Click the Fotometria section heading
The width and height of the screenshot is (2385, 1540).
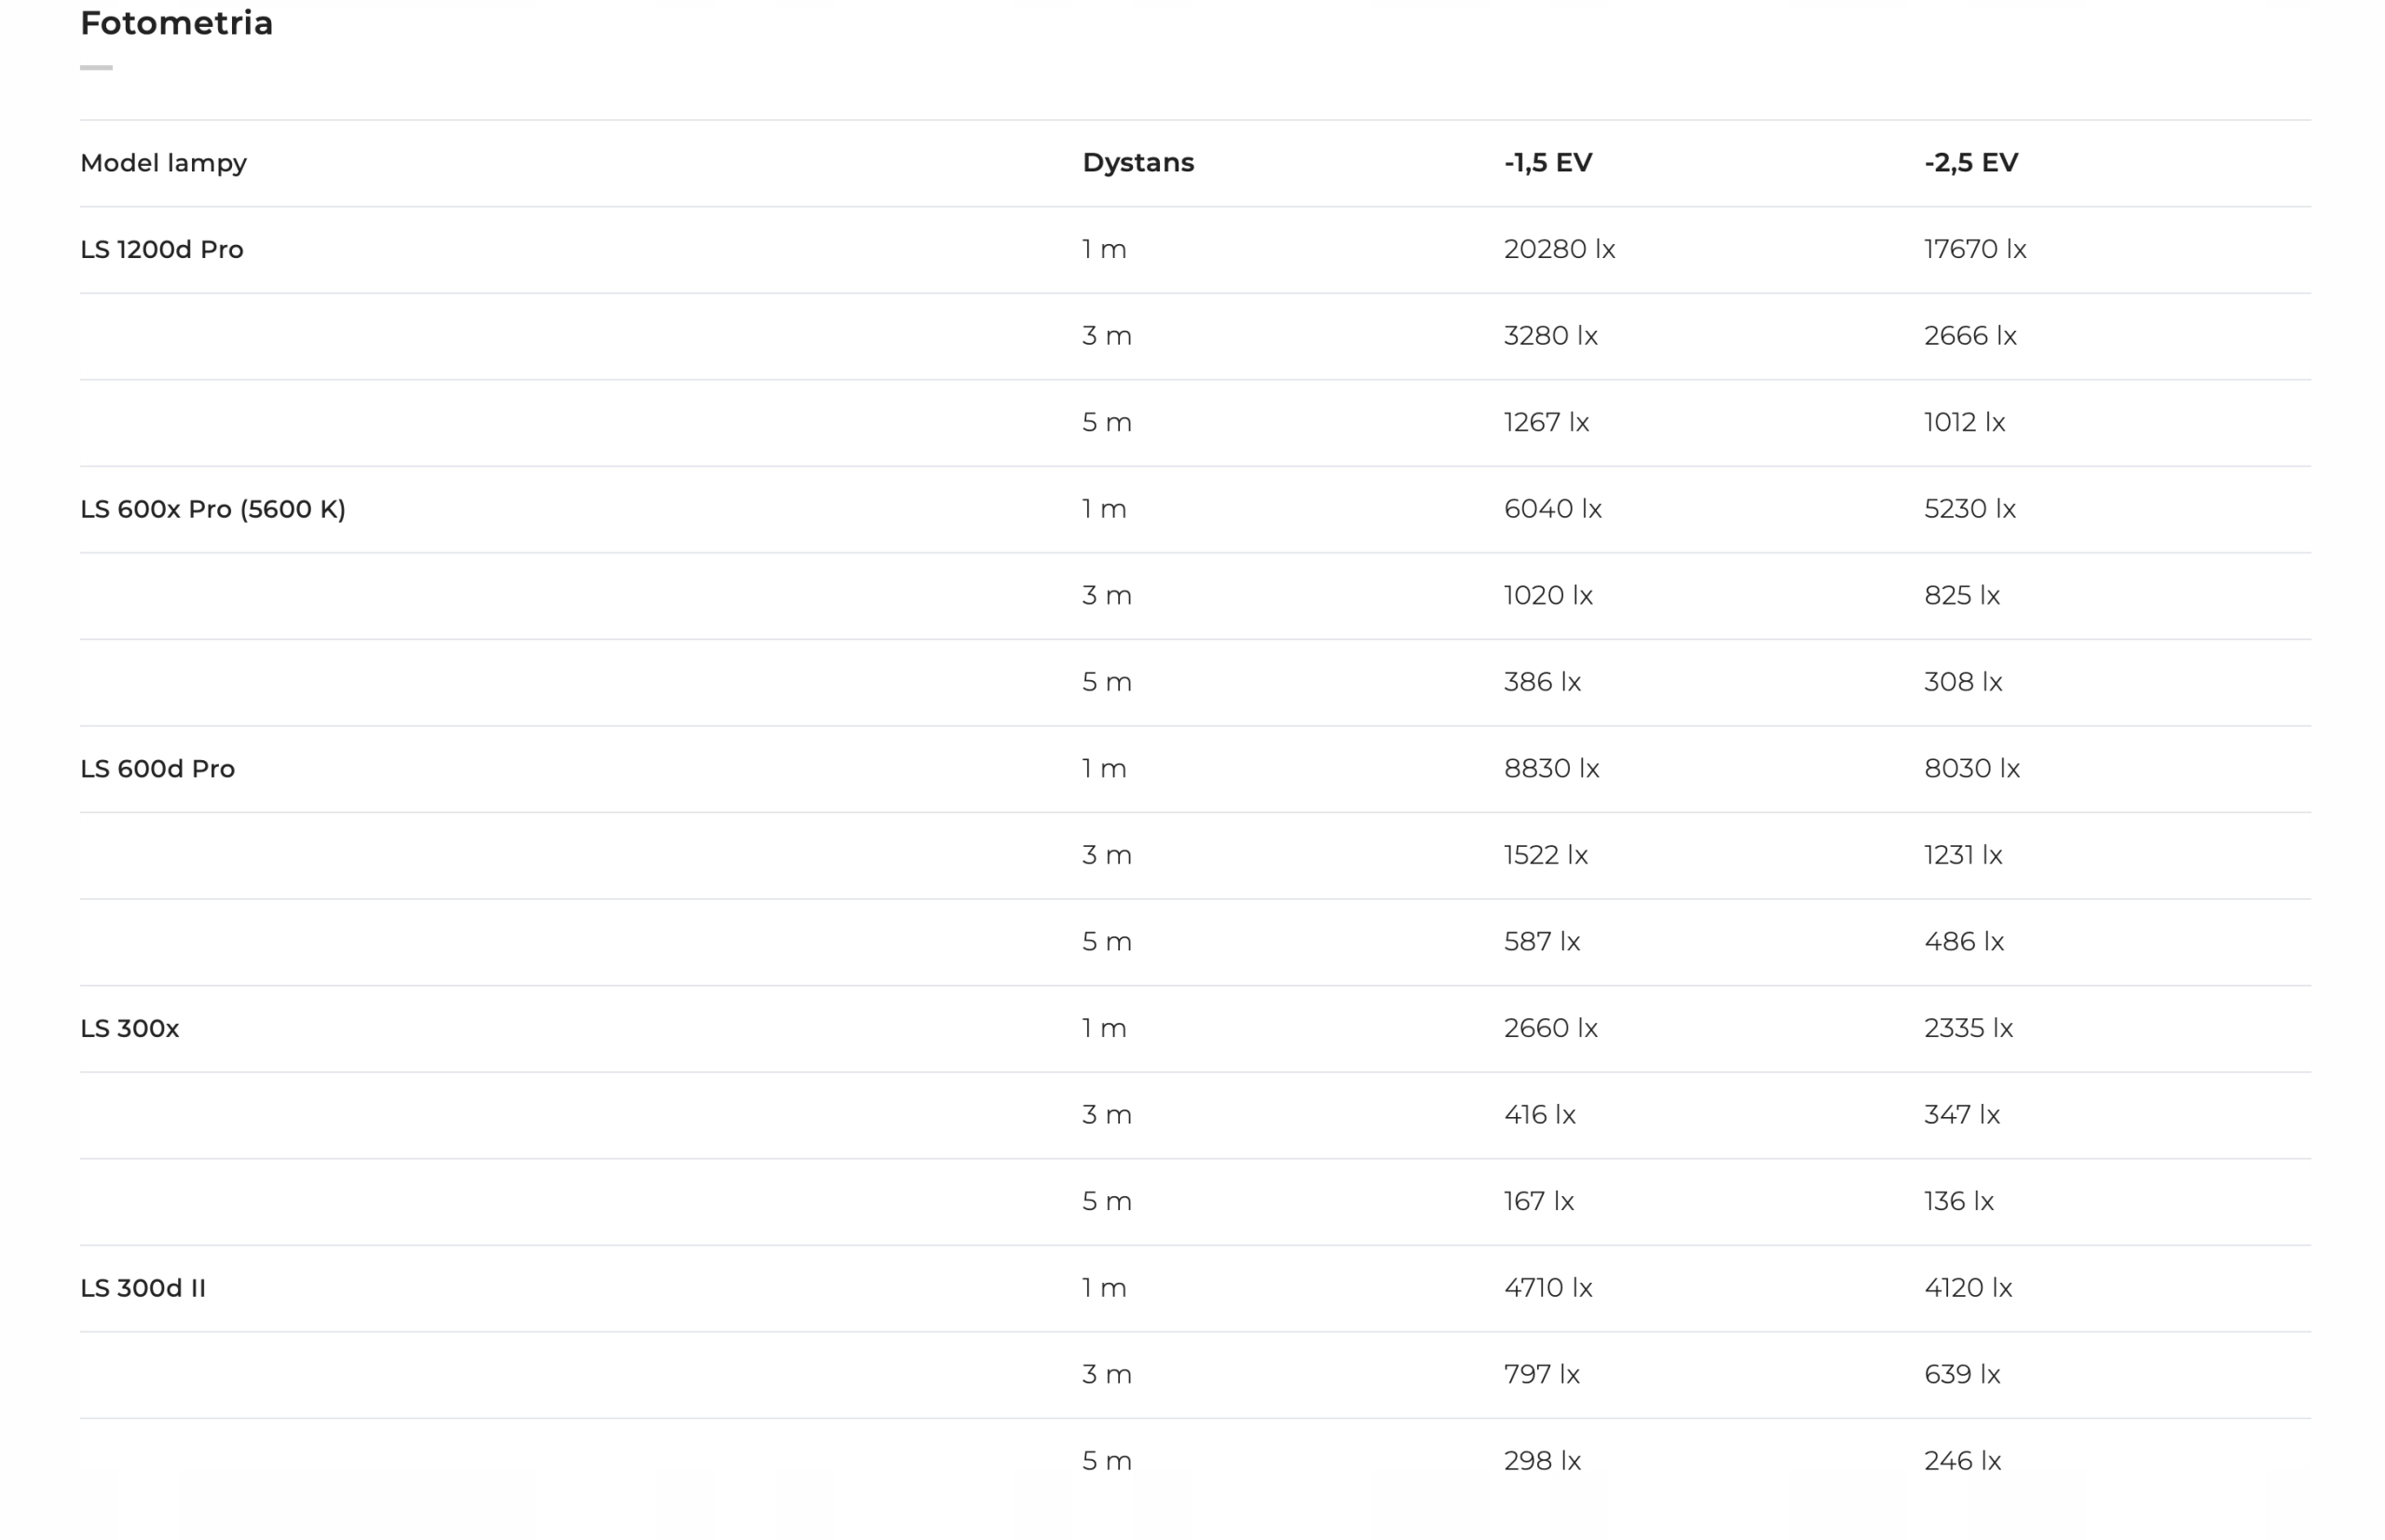(x=176, y=23)
